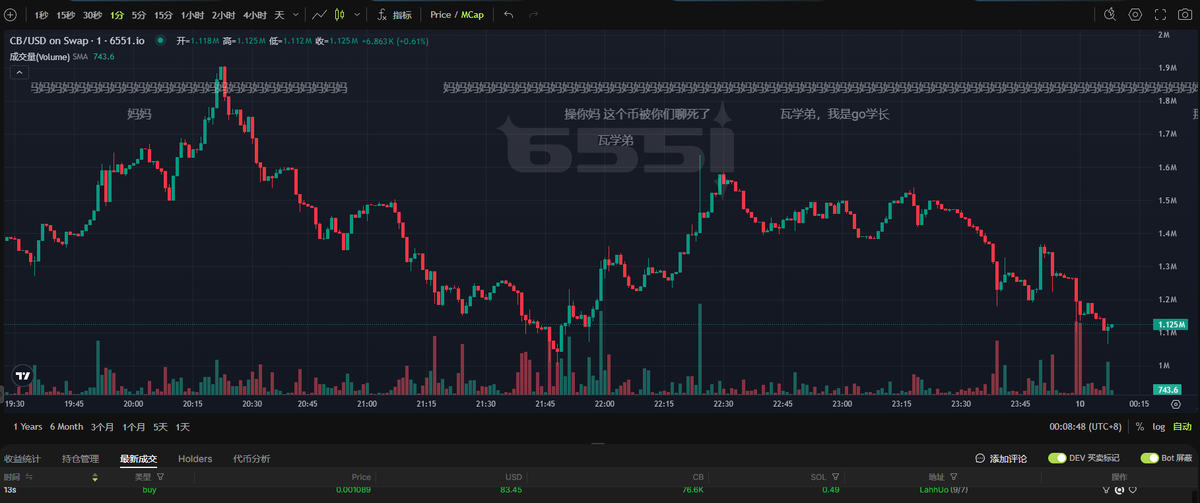1200x503 pixels.
Task: Open the 指标 indicators fx icon
Action: coord(382,15)
